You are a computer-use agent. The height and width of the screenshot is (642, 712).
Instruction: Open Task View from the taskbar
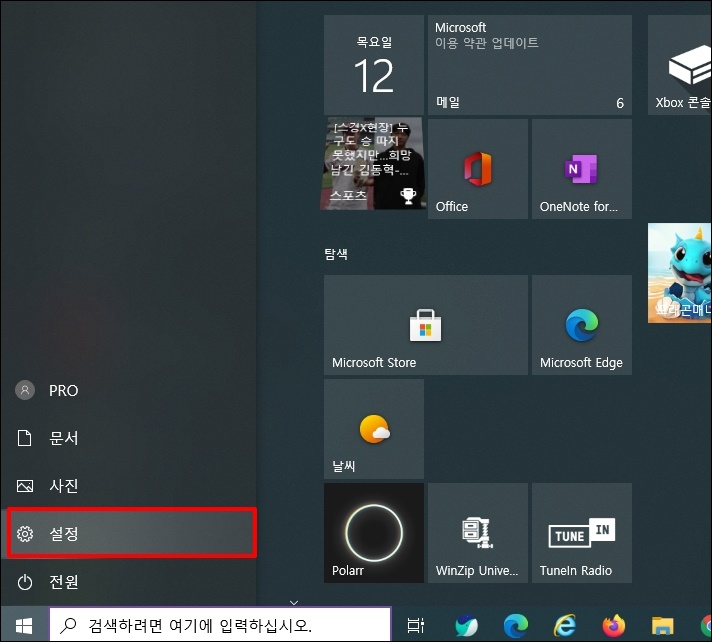tap(415, 626)
